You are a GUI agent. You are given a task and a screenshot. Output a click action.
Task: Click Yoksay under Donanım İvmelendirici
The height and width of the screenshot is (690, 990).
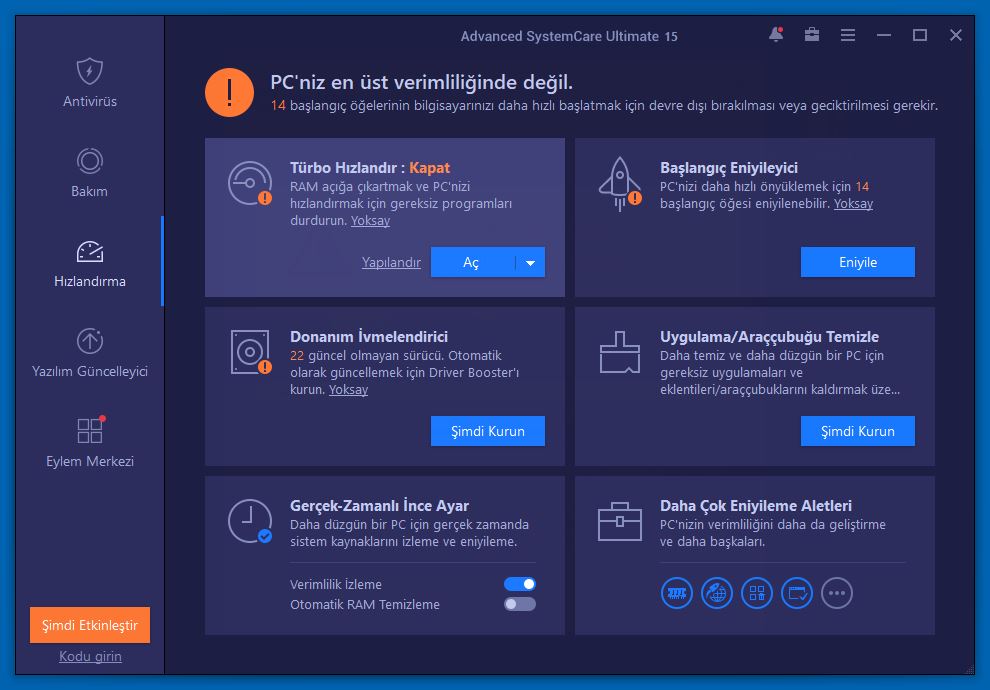[348, 390]
